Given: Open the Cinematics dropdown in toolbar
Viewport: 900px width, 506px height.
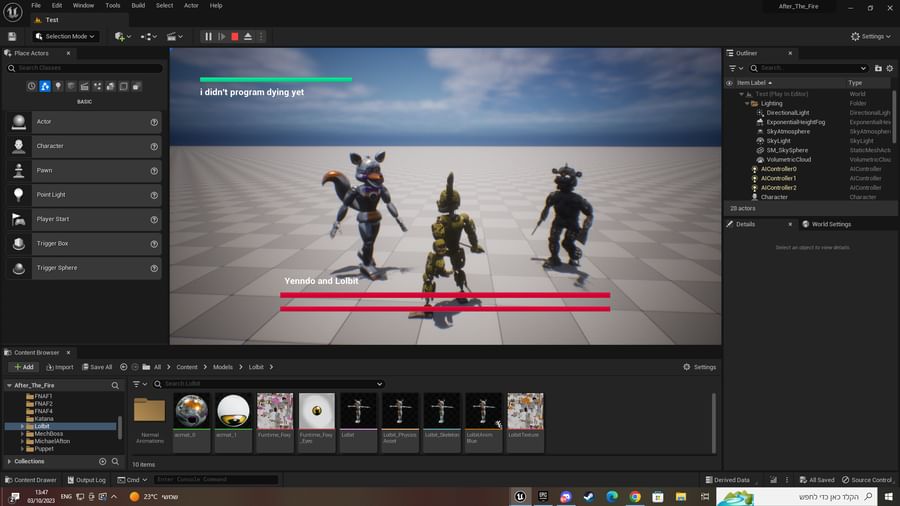Looking at the screenshot, I should tap(174, 36).
